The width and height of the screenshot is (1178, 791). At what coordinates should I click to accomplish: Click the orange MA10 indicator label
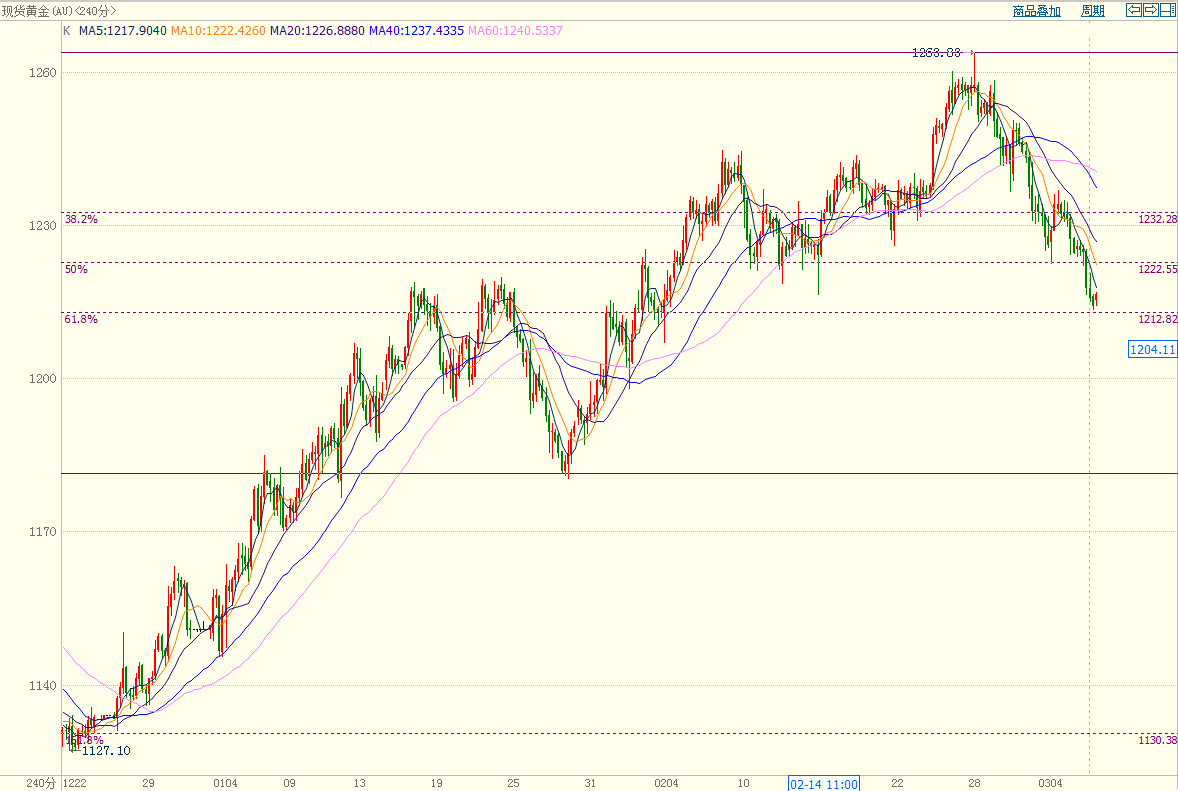click(218, 31)
